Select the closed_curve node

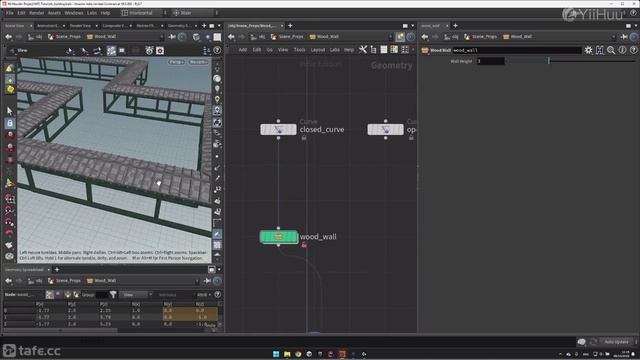pos(278,129)
